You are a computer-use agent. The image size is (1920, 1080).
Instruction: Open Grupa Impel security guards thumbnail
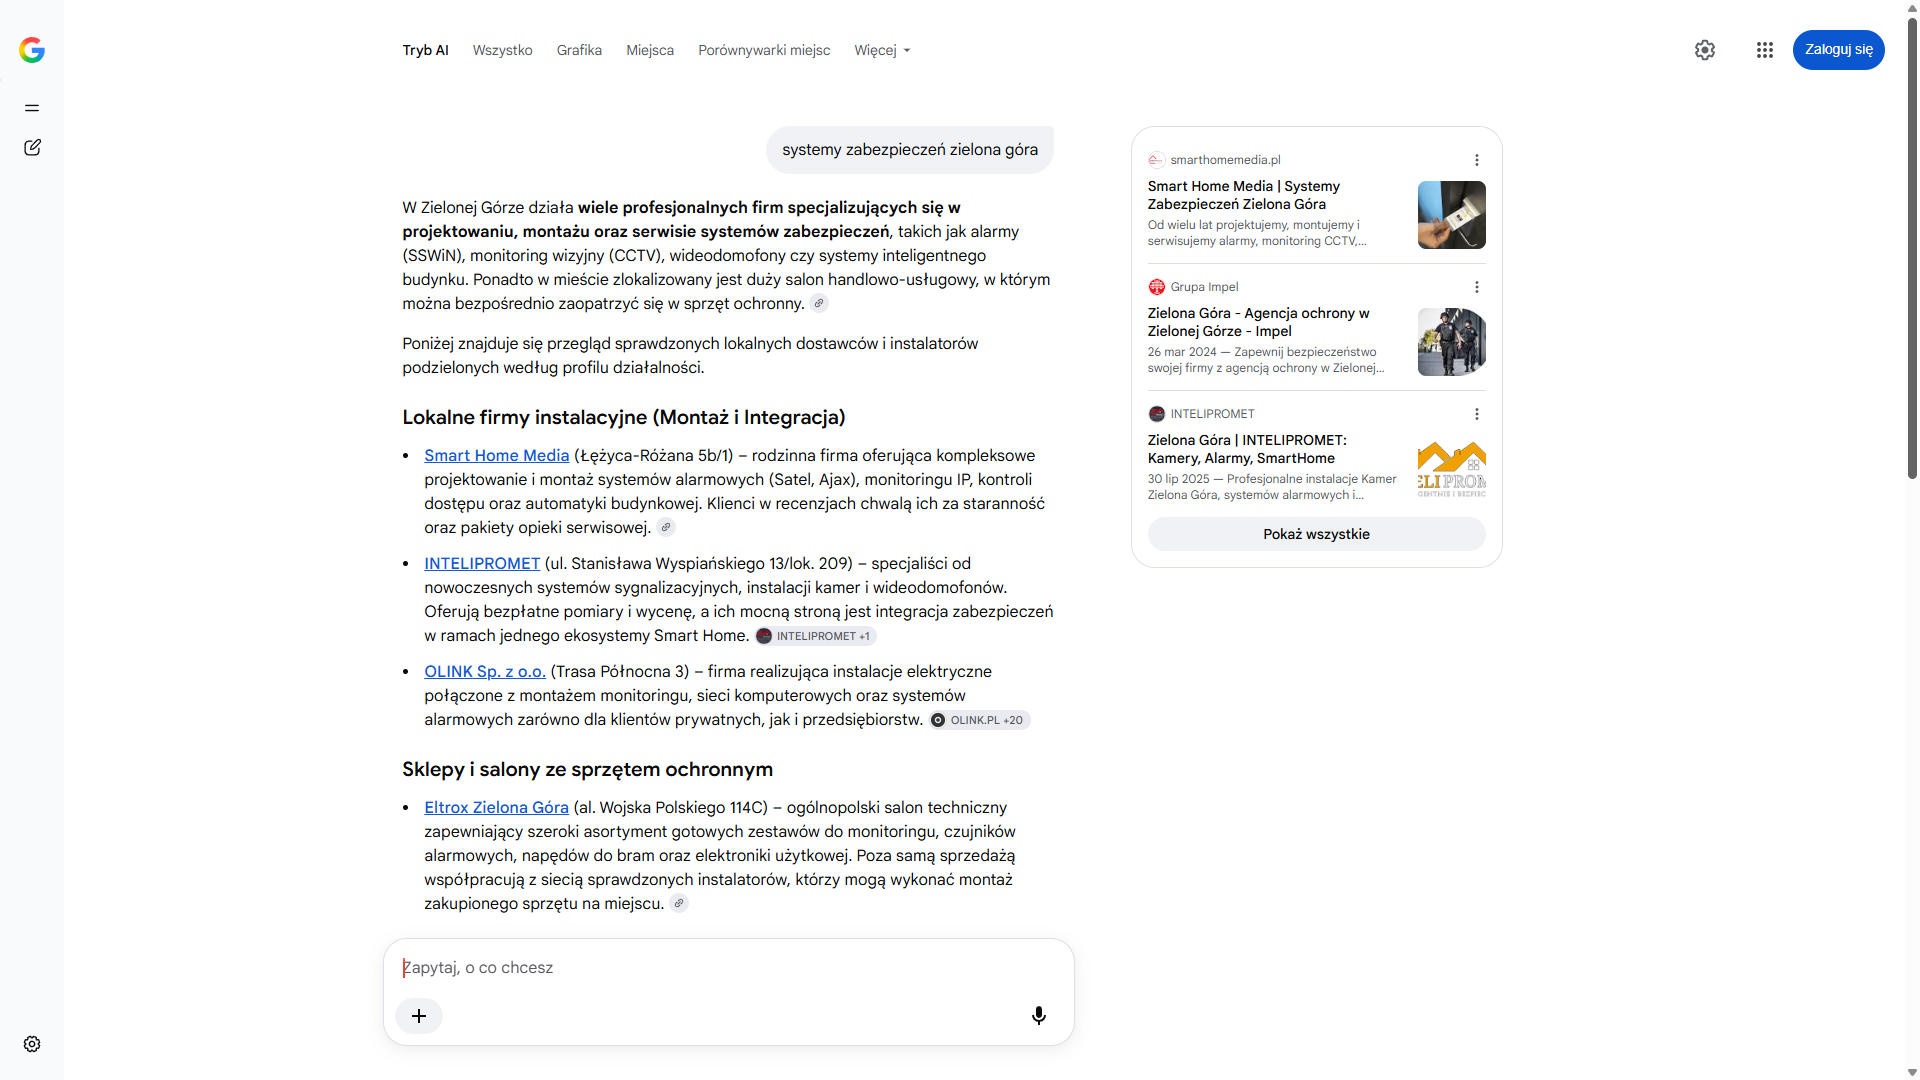(x=1452, y=342)
